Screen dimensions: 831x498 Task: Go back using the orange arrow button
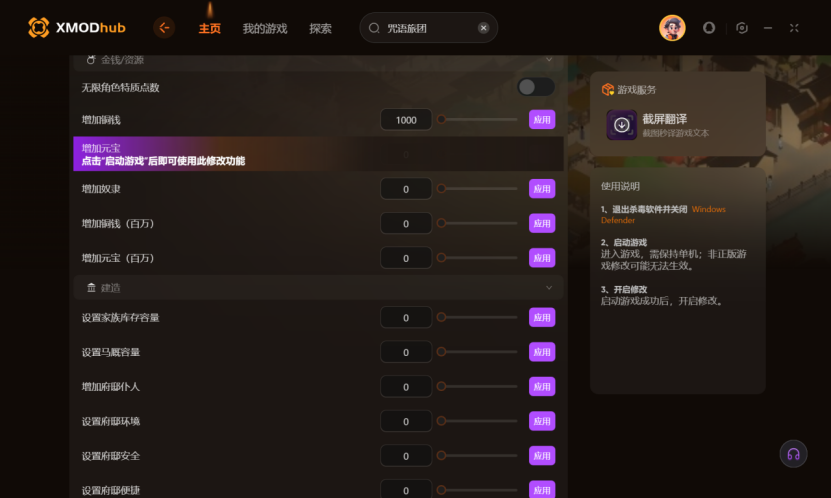[x=164, y=28]
